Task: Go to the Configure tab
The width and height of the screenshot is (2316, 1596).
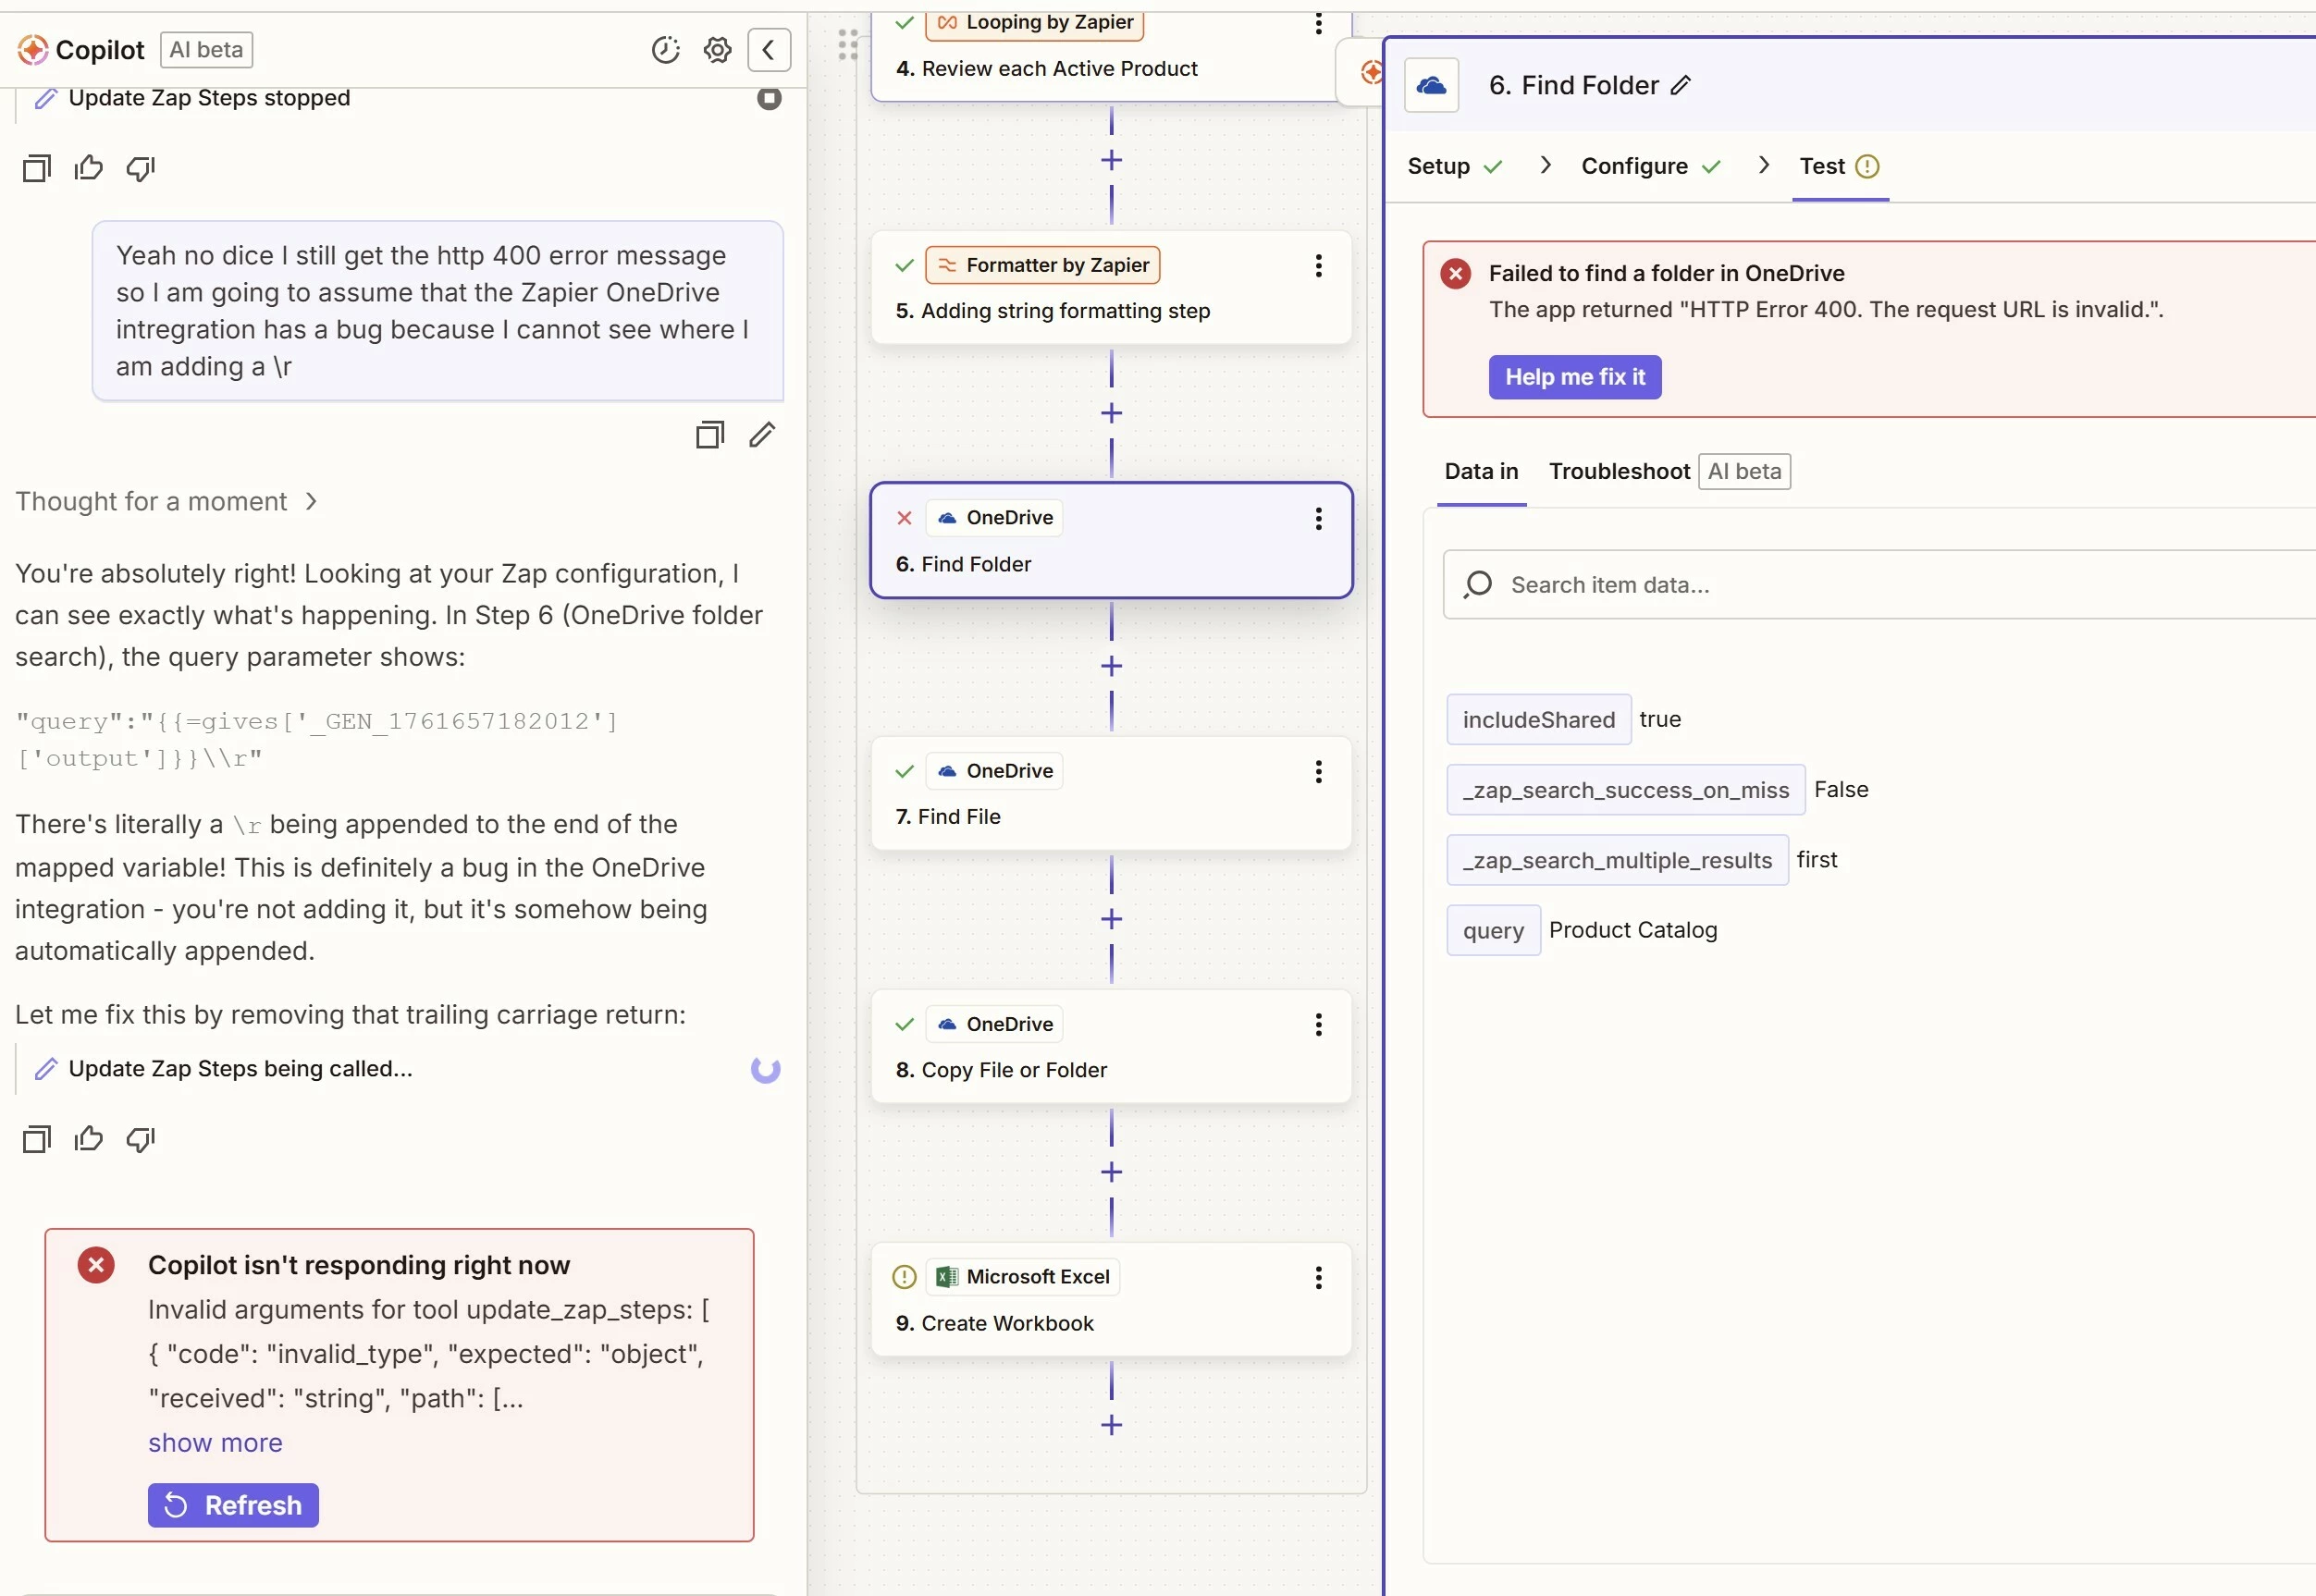Action: pyautogui.click(x=1634, y=166)
